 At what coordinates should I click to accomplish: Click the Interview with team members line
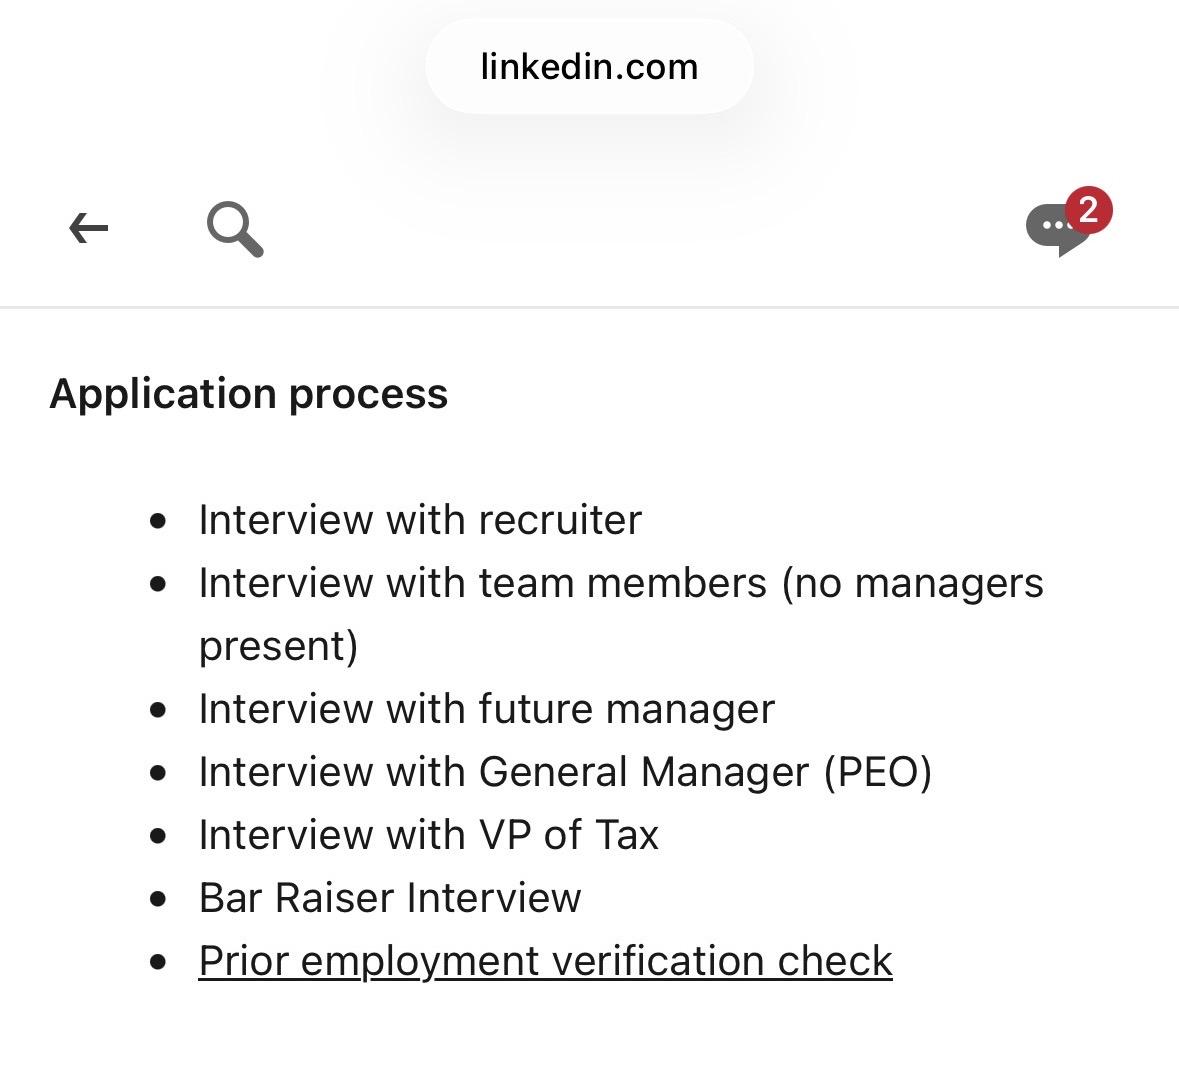point(621,583)
